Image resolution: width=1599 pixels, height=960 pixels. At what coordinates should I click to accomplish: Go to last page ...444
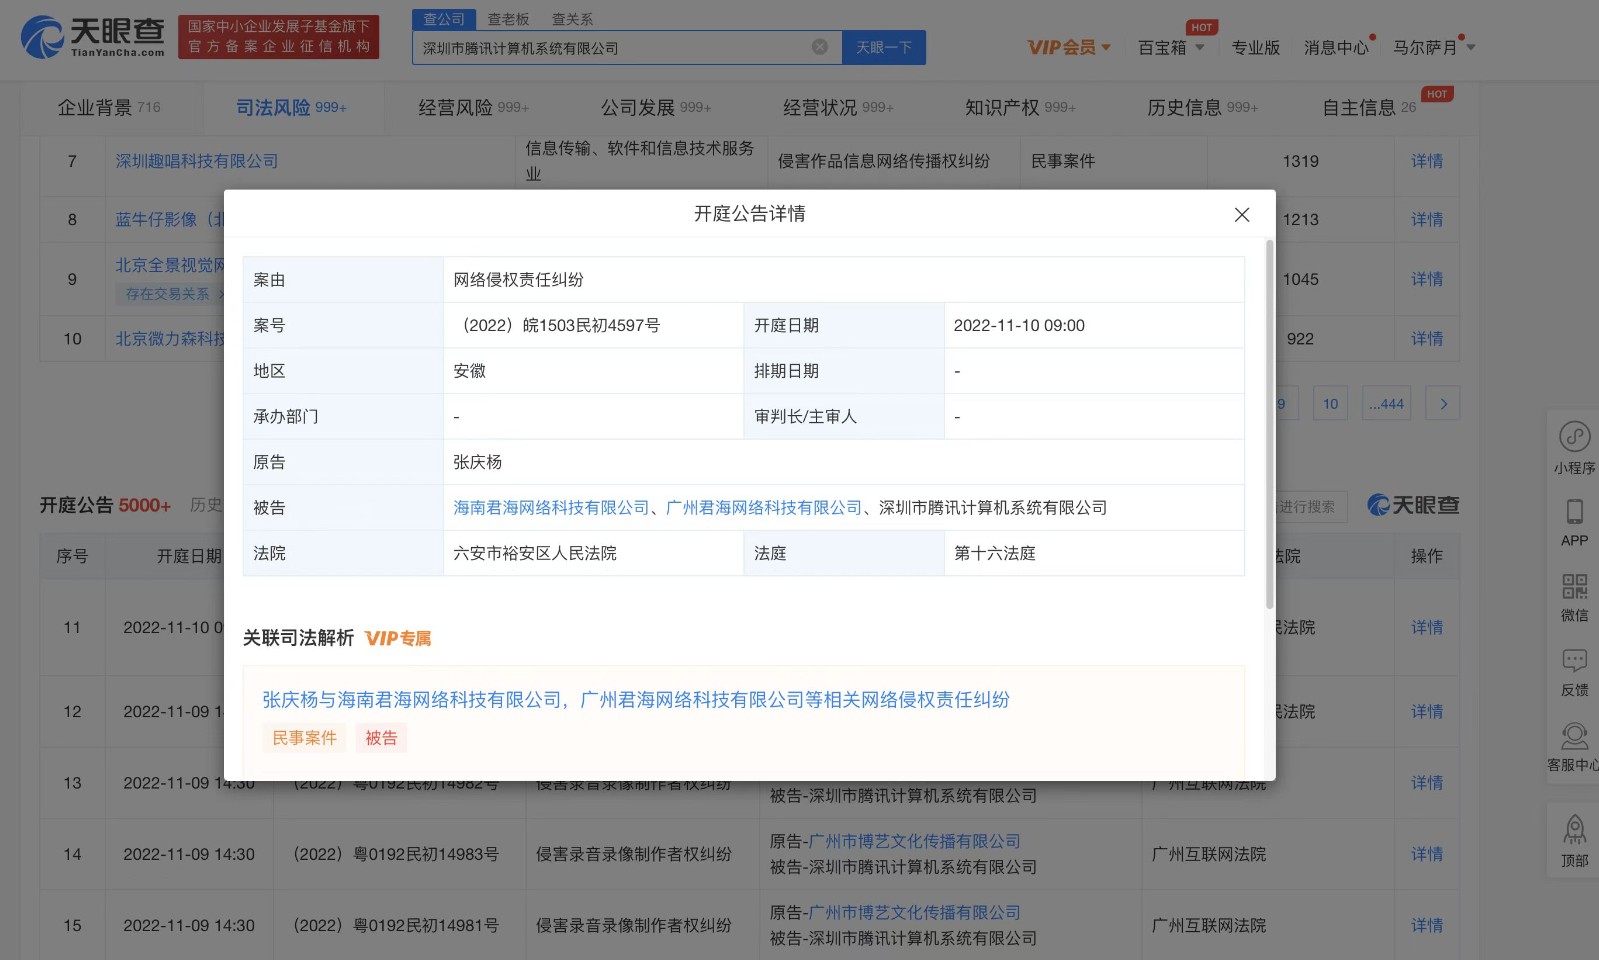pos(1387,404)
